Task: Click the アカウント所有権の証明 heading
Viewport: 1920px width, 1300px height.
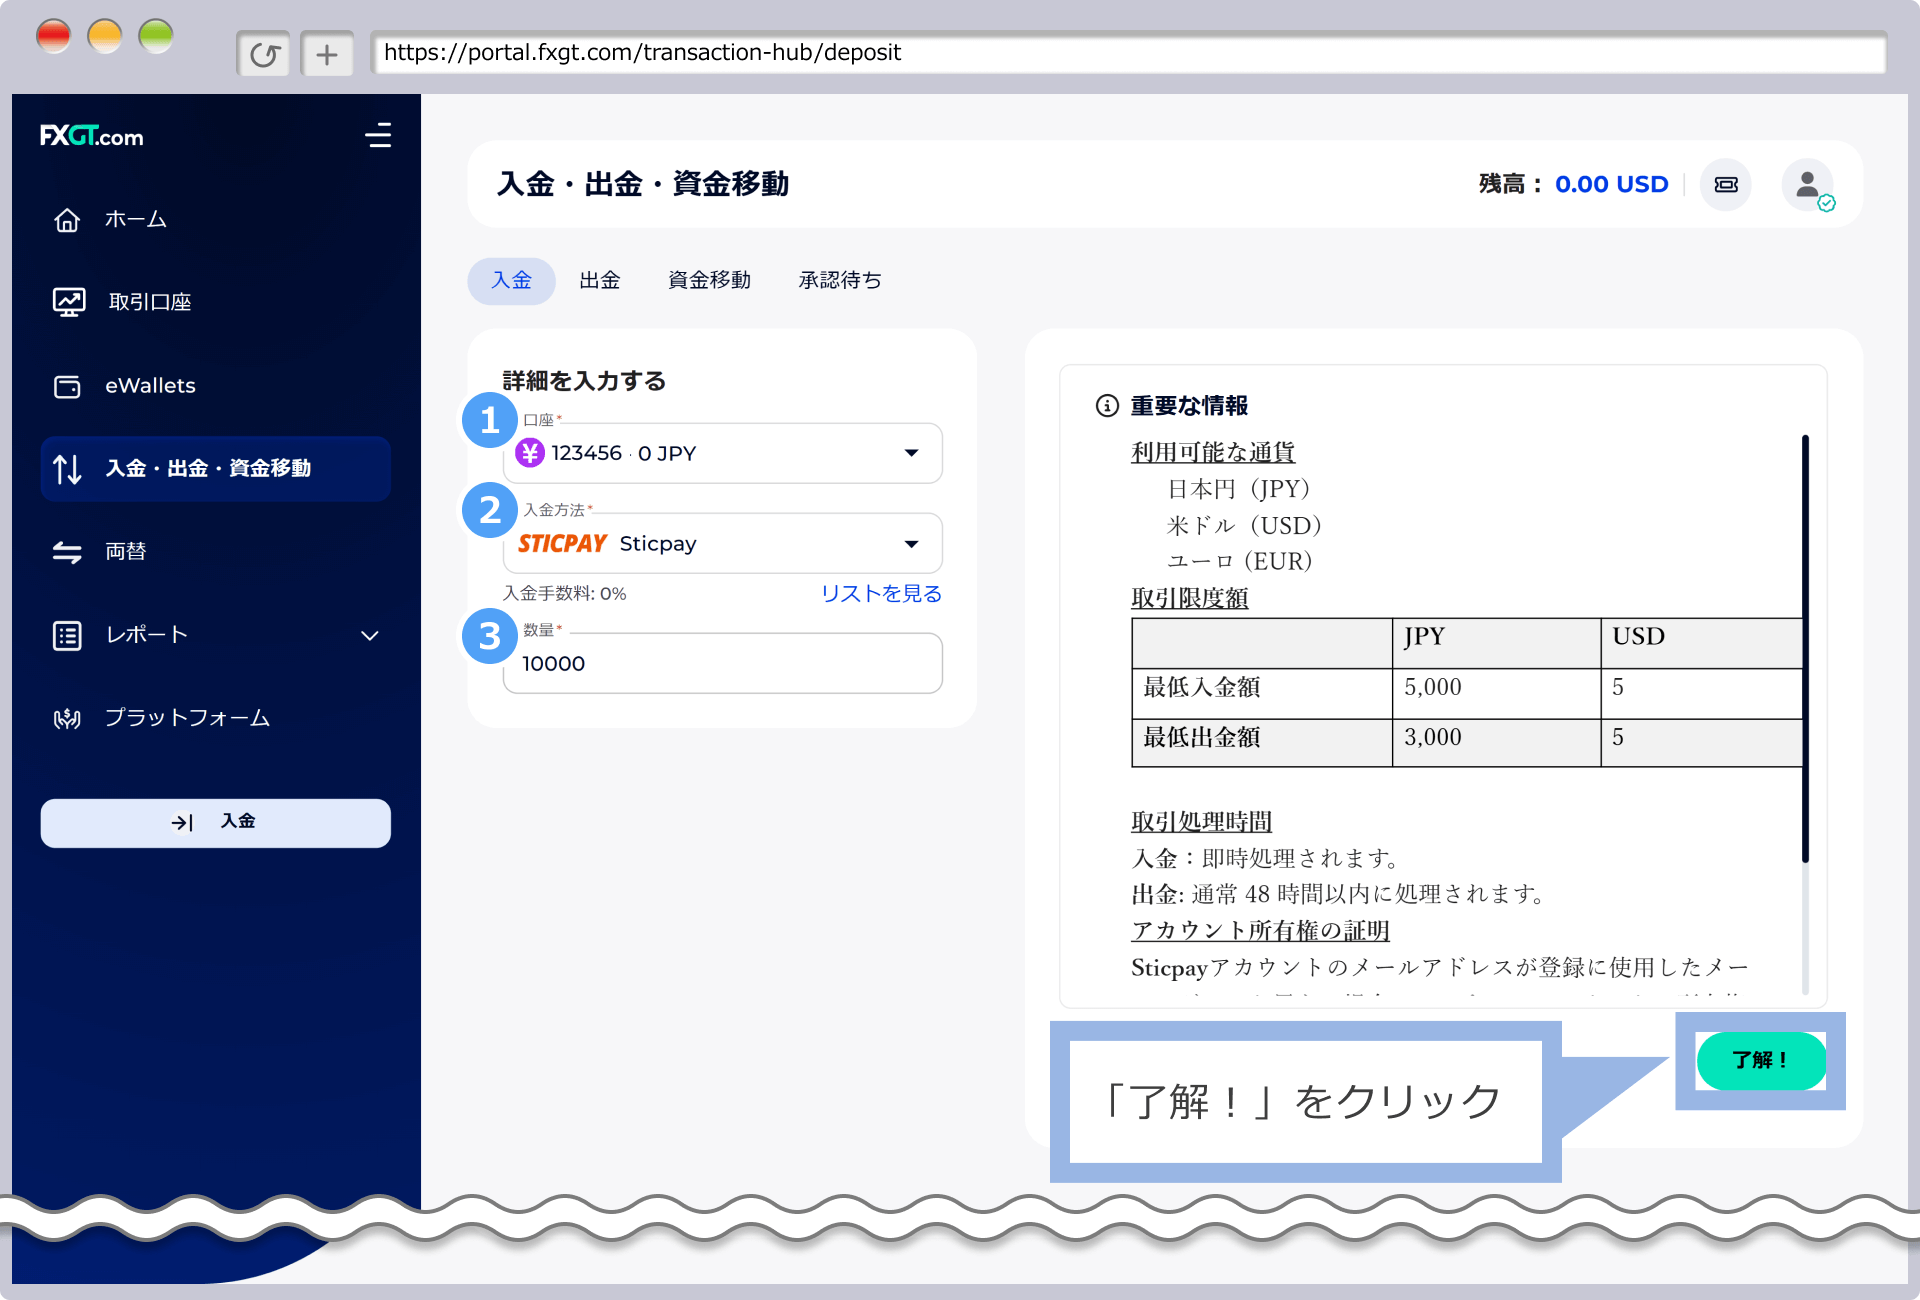Action: (x=1260, y=930)
